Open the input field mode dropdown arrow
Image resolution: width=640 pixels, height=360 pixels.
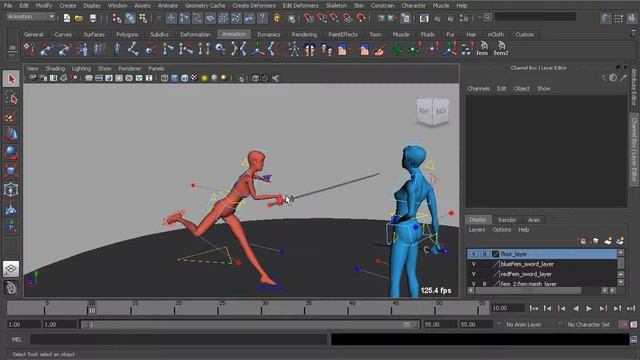click(480, 17)
